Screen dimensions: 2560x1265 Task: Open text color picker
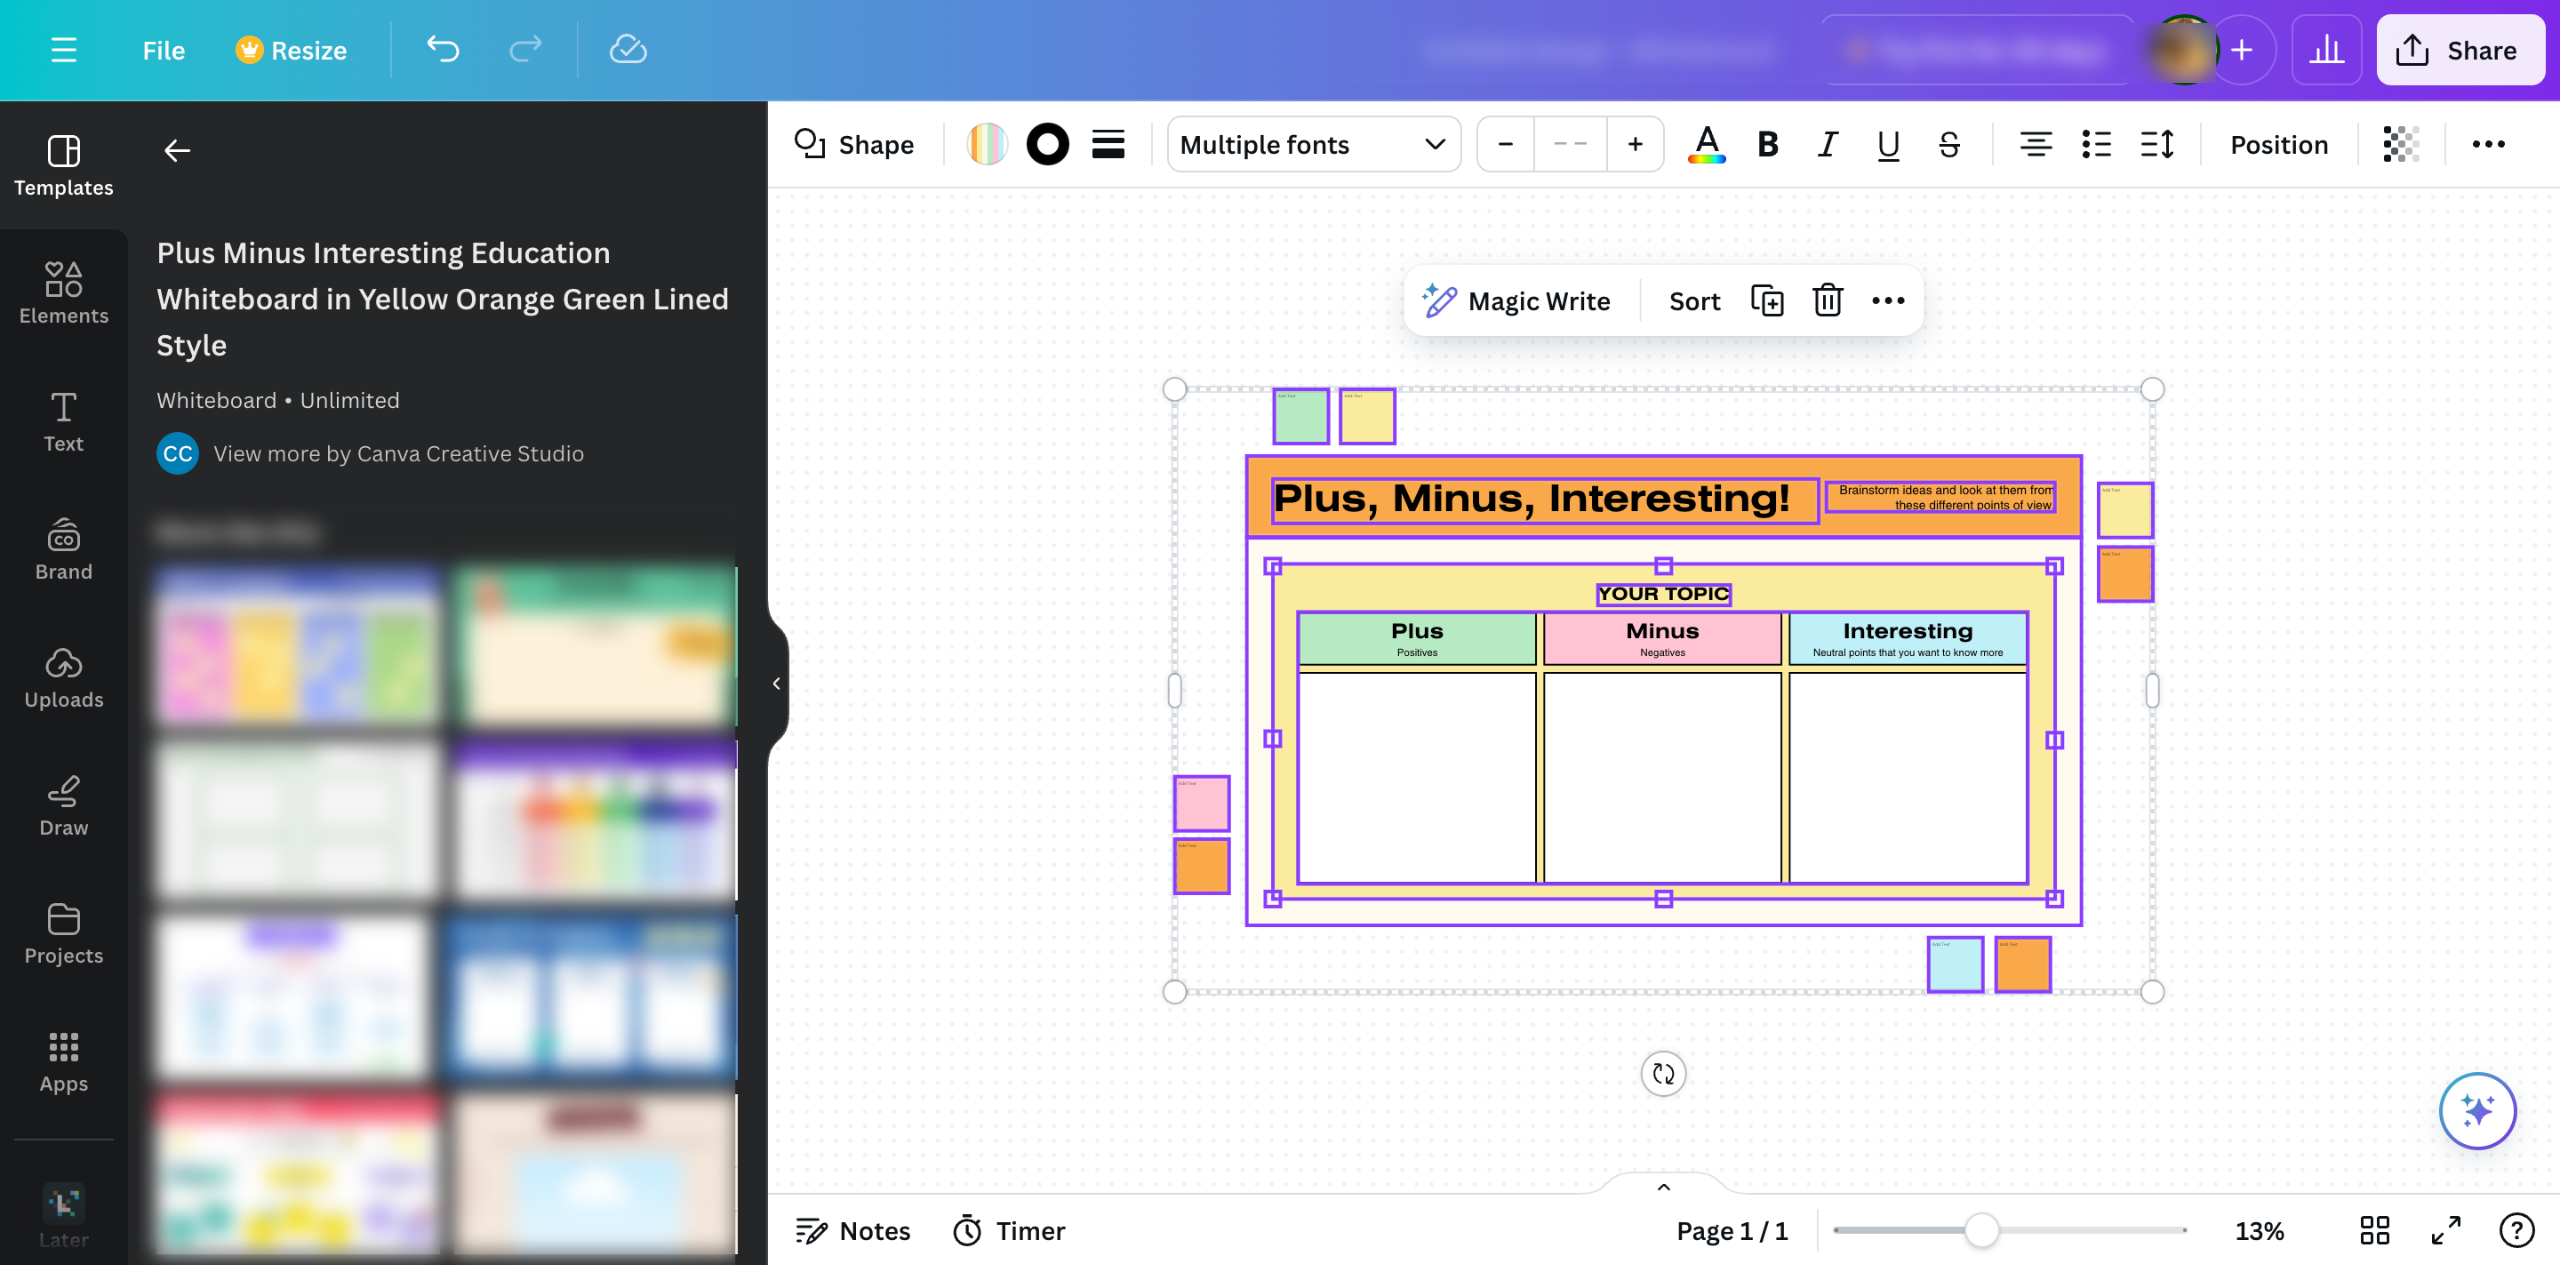click(1706, 145)
